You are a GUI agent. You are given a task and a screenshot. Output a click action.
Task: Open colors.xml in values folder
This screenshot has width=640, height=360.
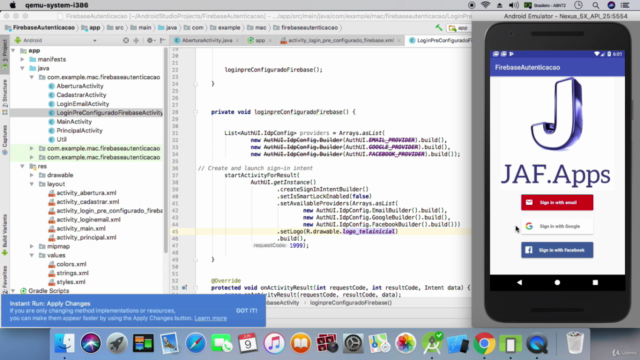71,264
